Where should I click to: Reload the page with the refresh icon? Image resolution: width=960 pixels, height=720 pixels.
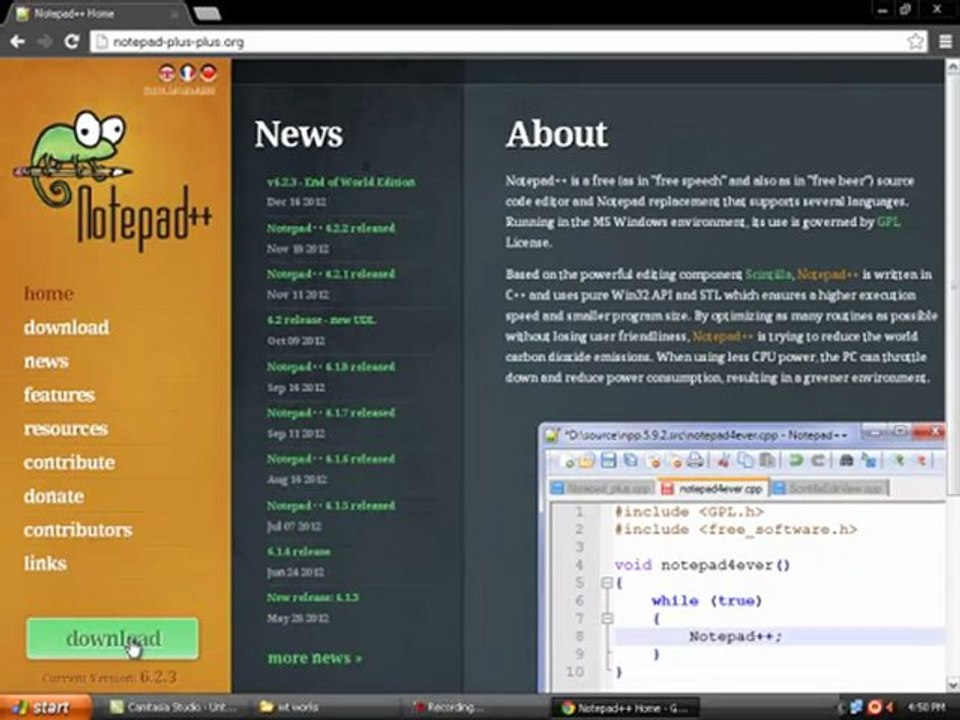72,42
